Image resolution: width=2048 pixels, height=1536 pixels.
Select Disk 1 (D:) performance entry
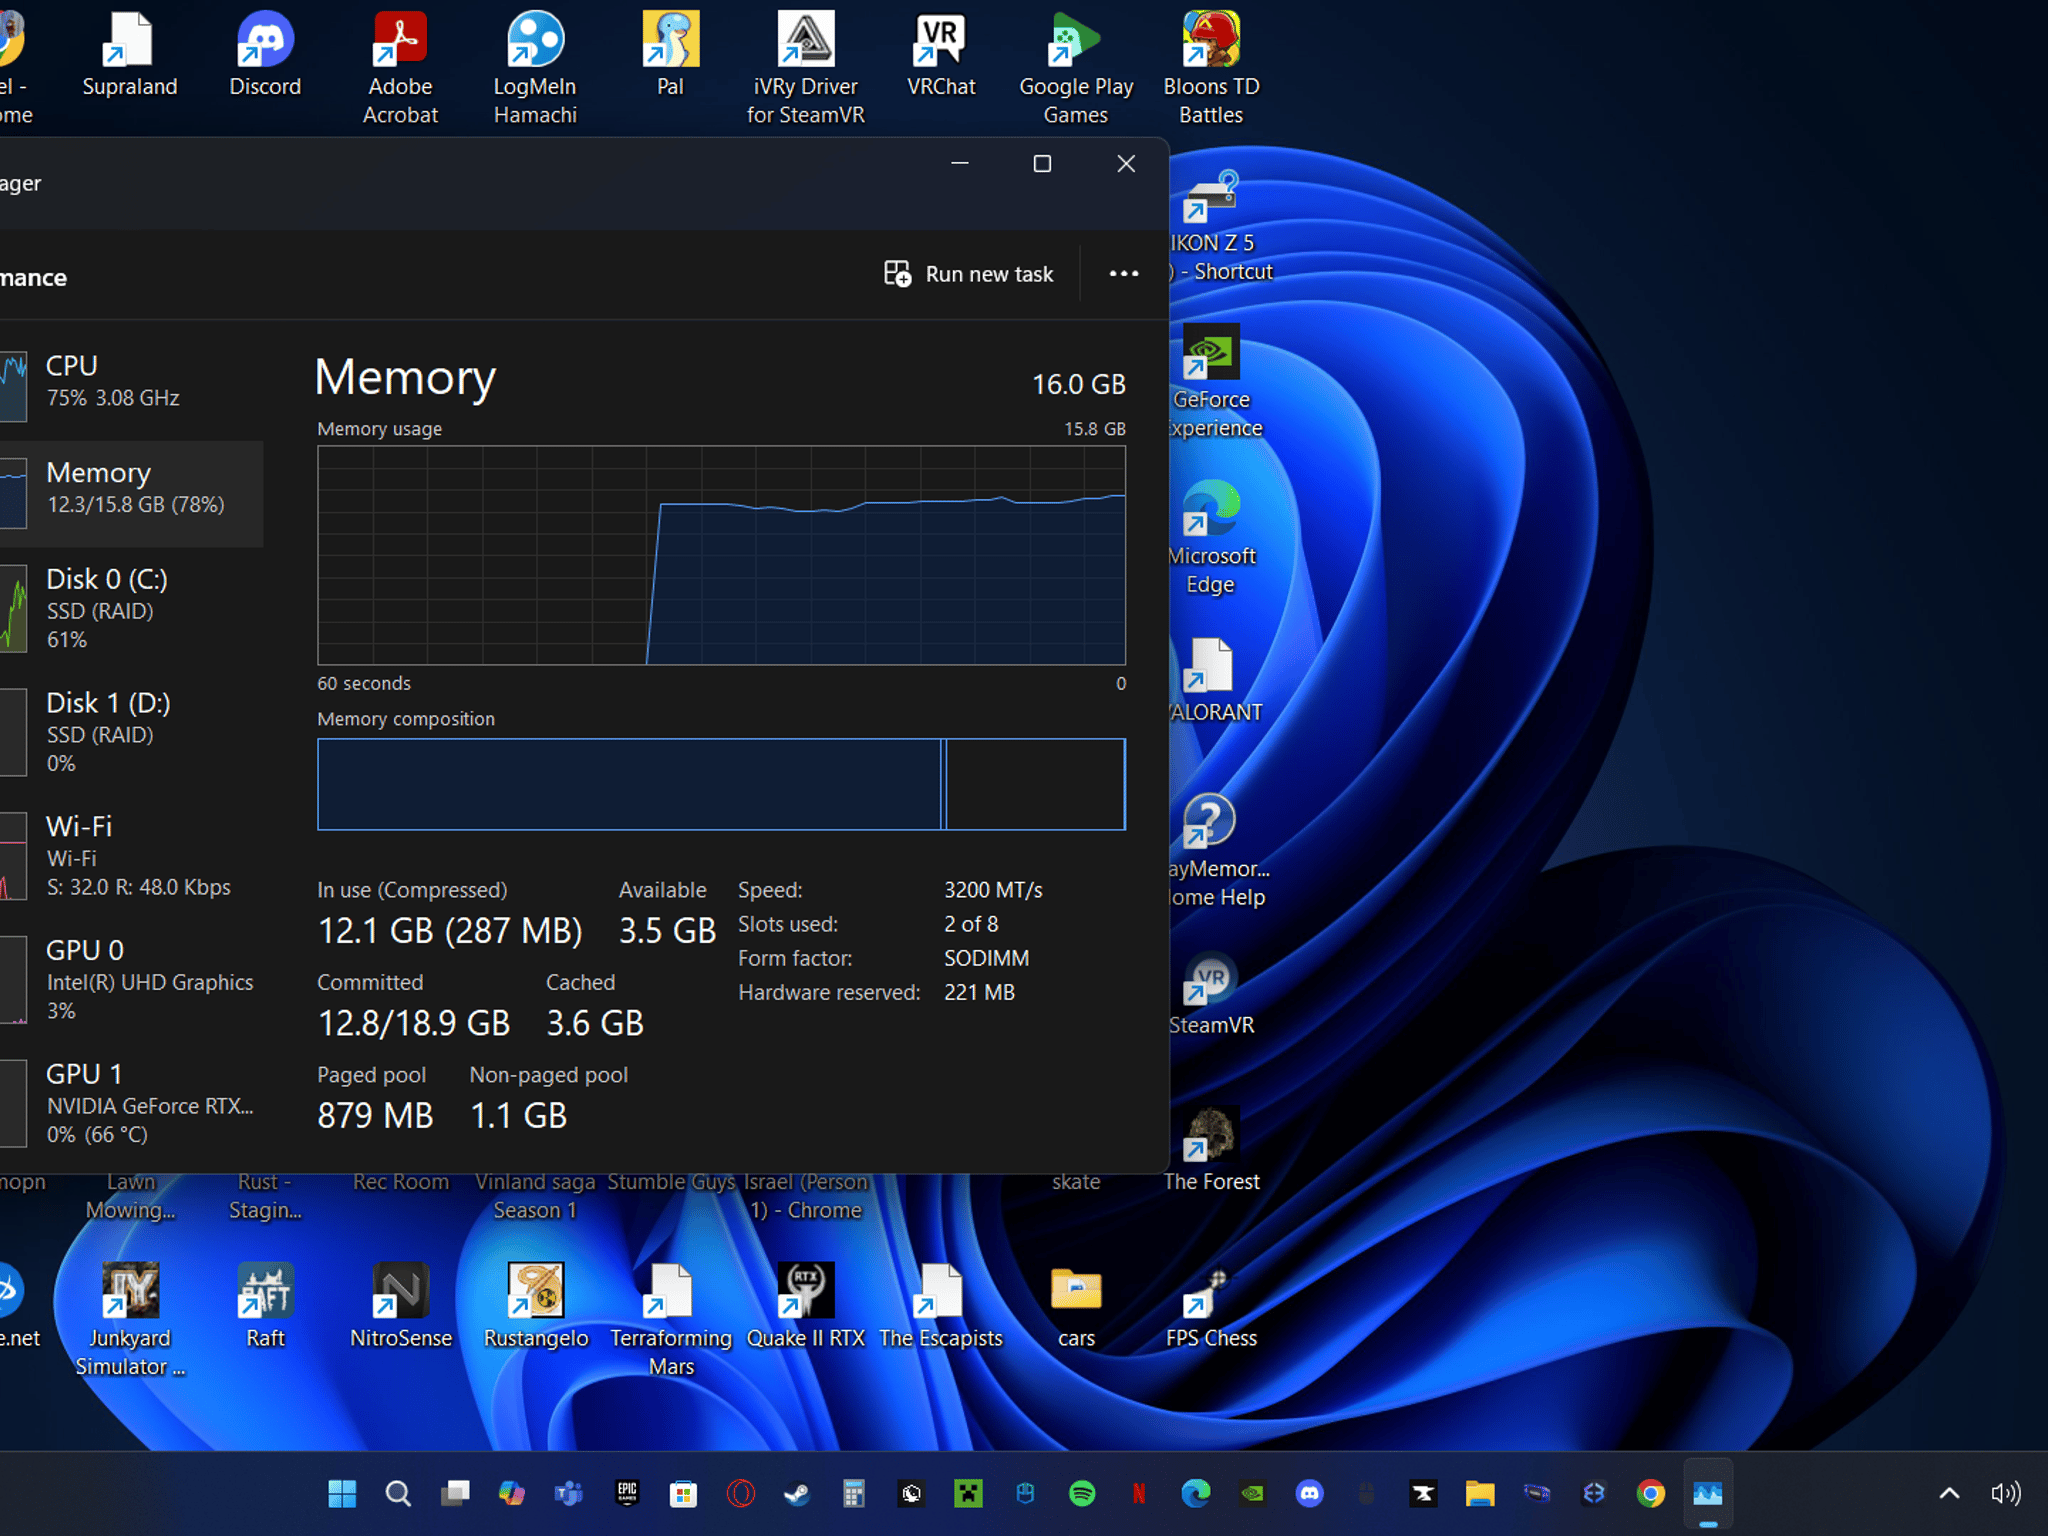132,732
